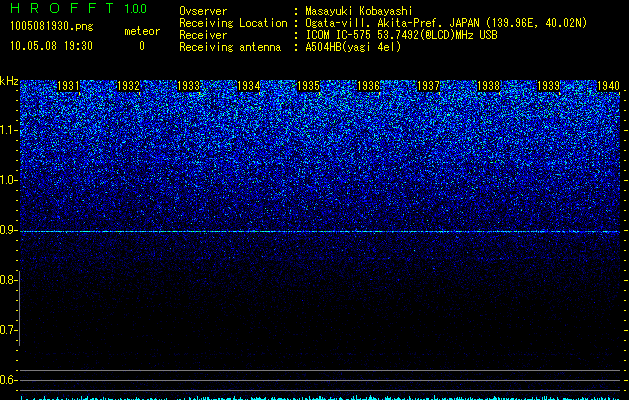Click the file name 1005081930.png
The image size is (629, 400).
pyautogui.click(x=52, y=26)
